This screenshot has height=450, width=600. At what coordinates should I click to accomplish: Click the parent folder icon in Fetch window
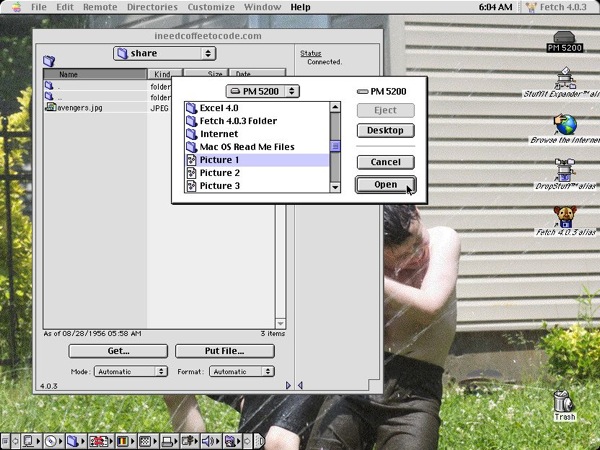tap(49, 60)
